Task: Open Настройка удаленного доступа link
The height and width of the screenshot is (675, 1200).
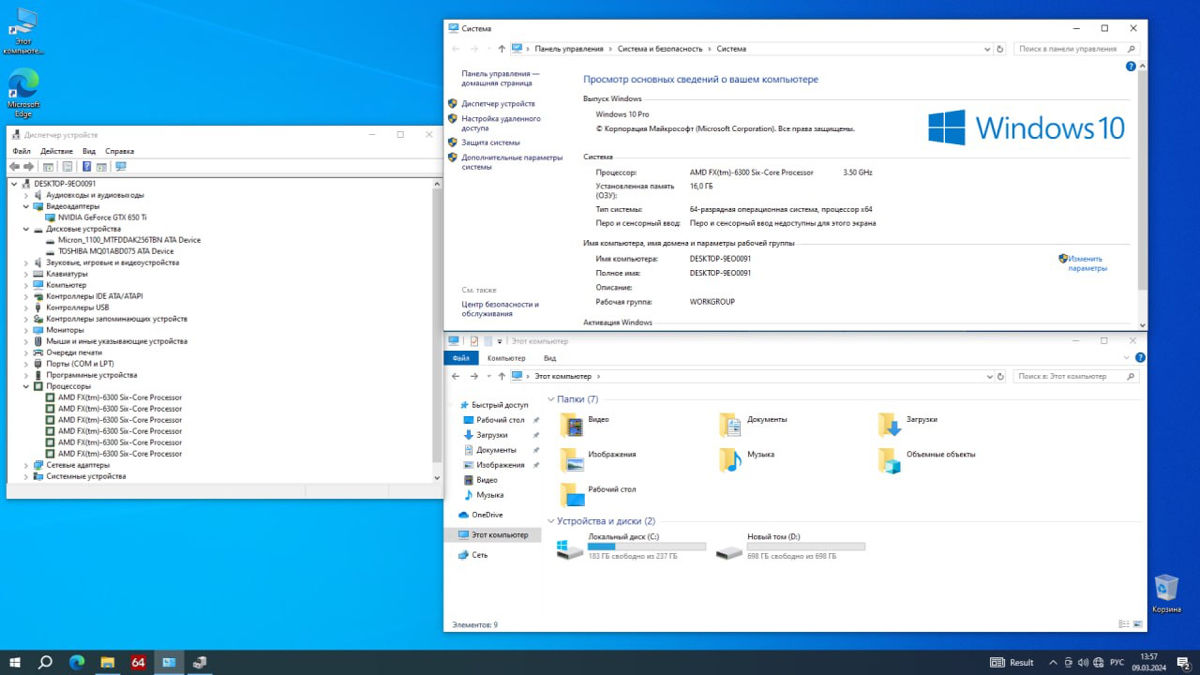Action: click(501, 123)
